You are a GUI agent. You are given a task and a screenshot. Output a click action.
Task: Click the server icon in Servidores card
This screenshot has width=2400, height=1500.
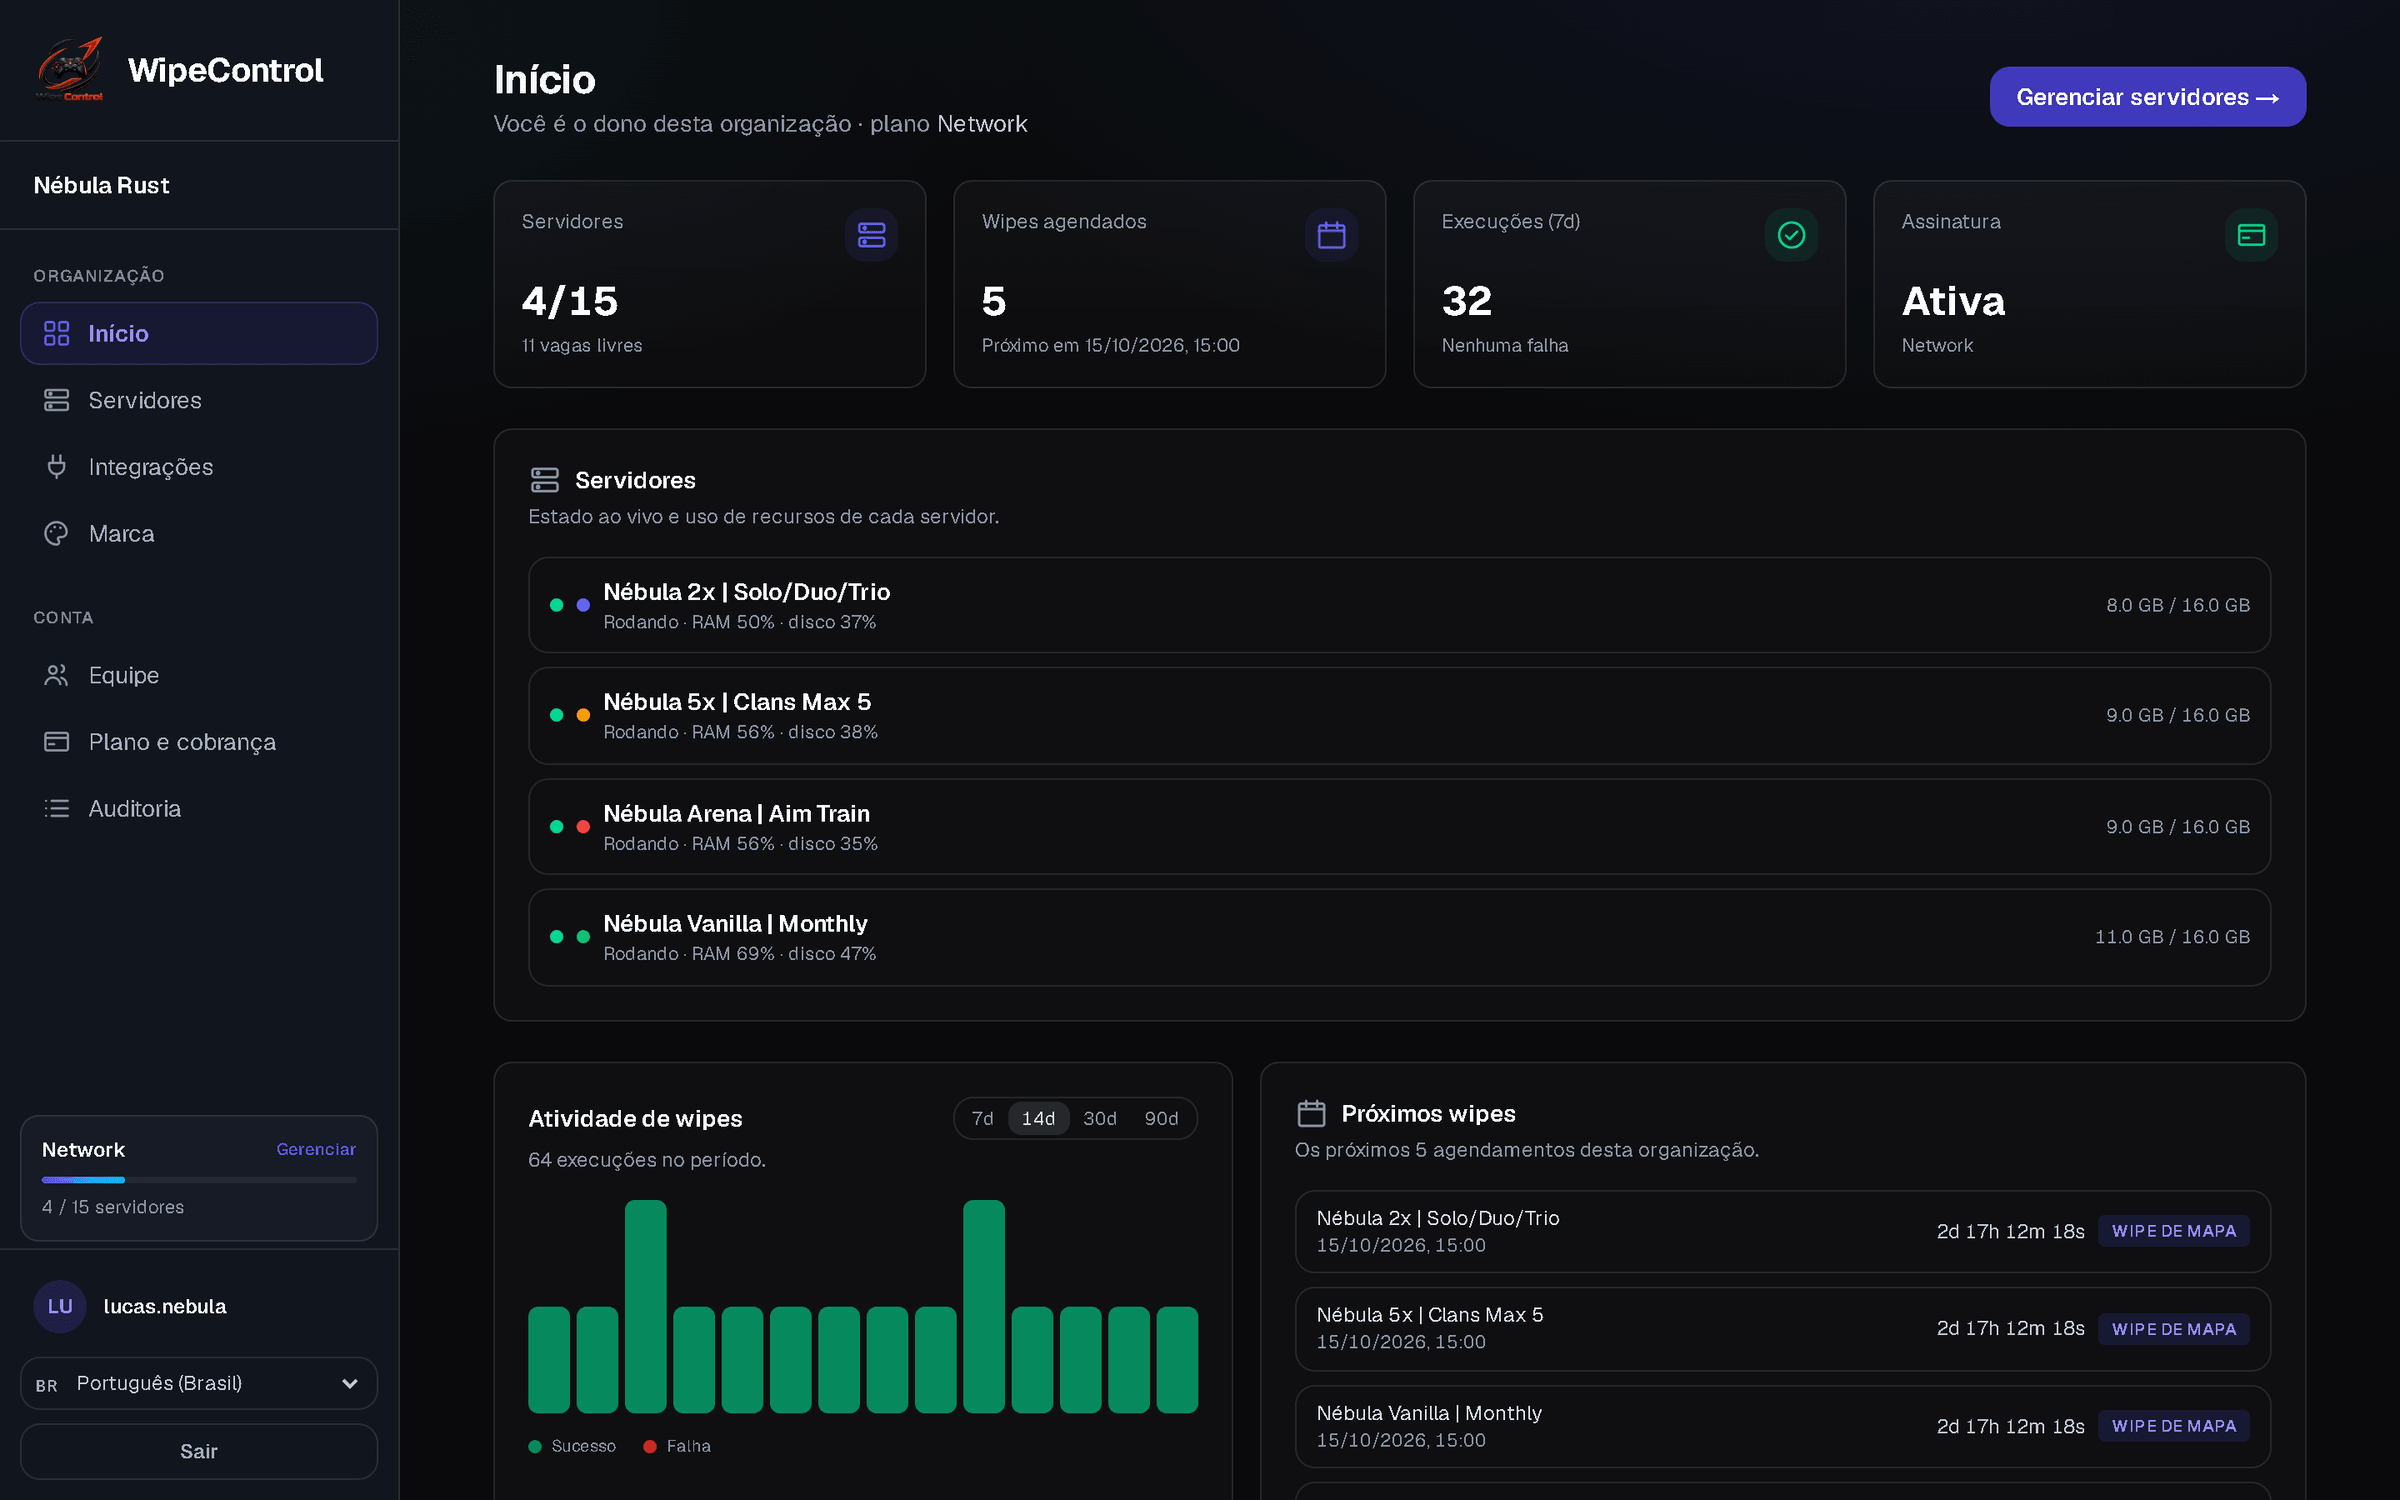871,235
